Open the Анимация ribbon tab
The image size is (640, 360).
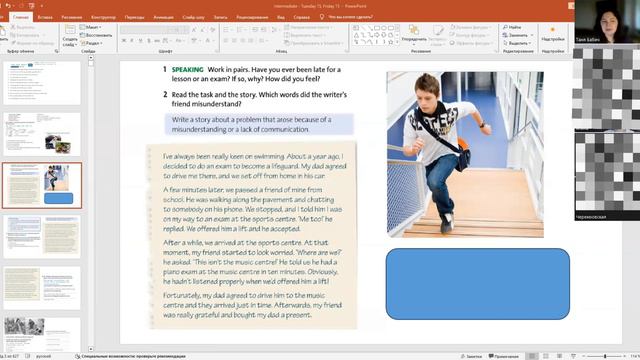[x=163, y=17]
